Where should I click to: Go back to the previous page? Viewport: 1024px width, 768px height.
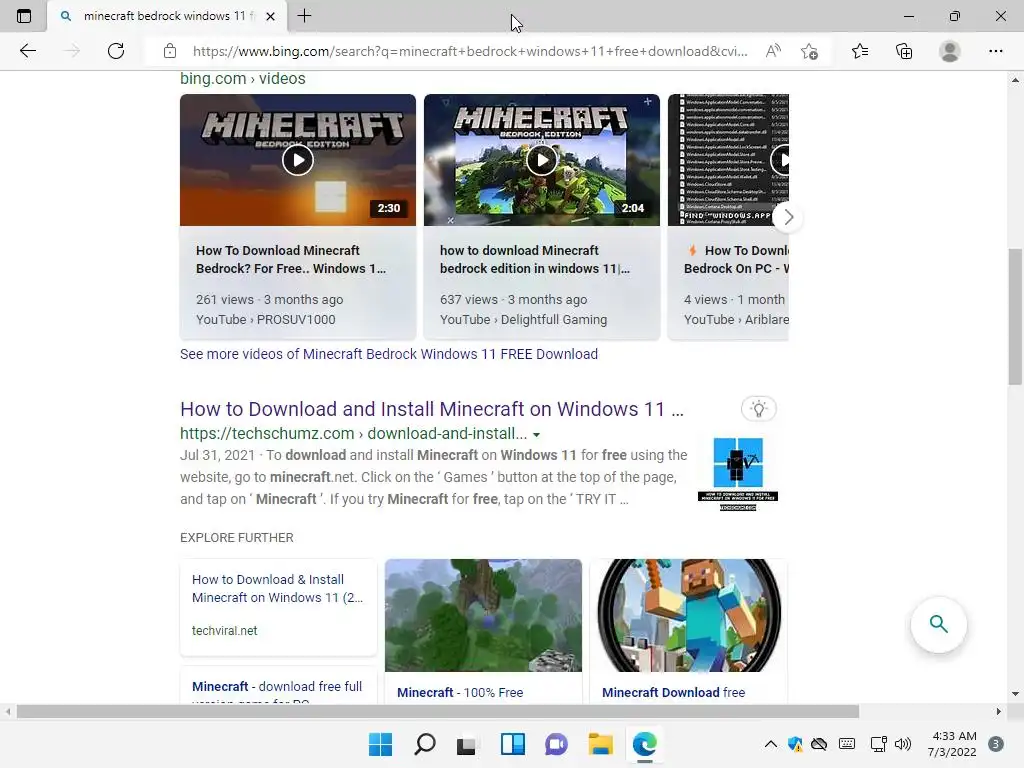(27, 51)
